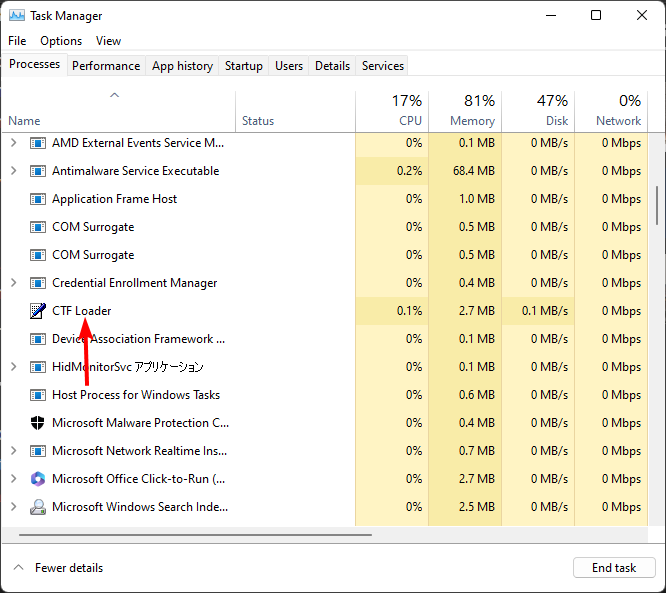Screen dimensions: 666x593
Task: Open the Options menu
Action: pyautogui.click(x=61, y=41)
